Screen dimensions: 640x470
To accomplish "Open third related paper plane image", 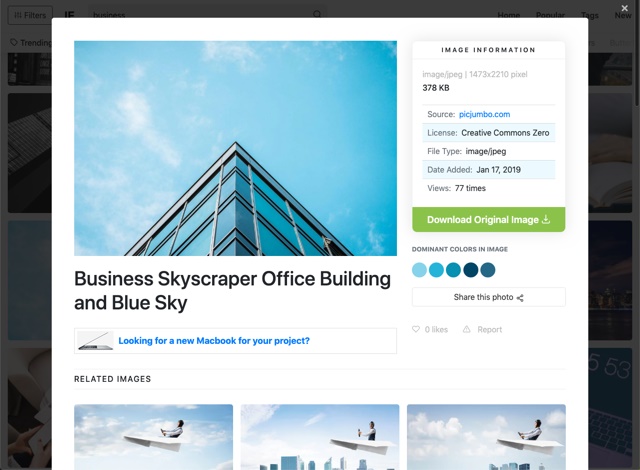I will (x=486, y=437).
